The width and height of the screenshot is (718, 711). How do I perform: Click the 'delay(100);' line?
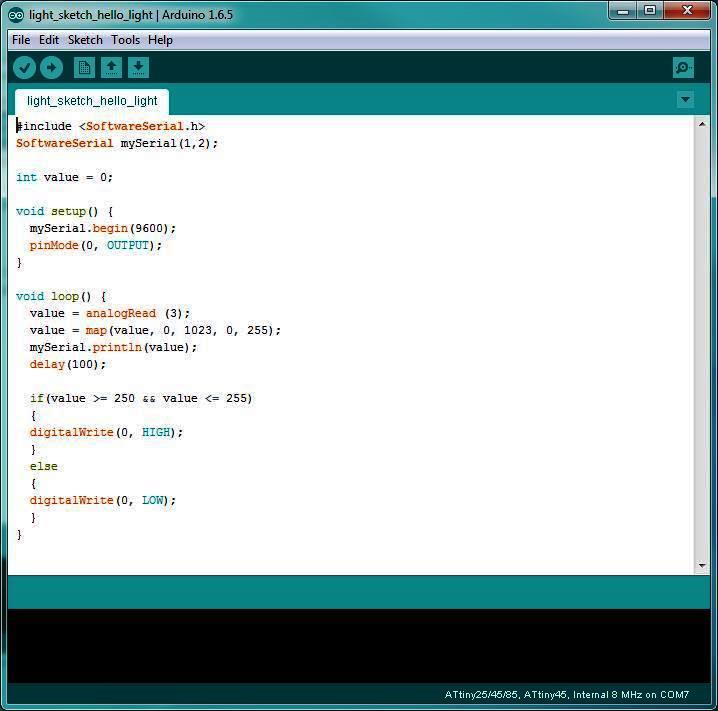coord(68,364)
